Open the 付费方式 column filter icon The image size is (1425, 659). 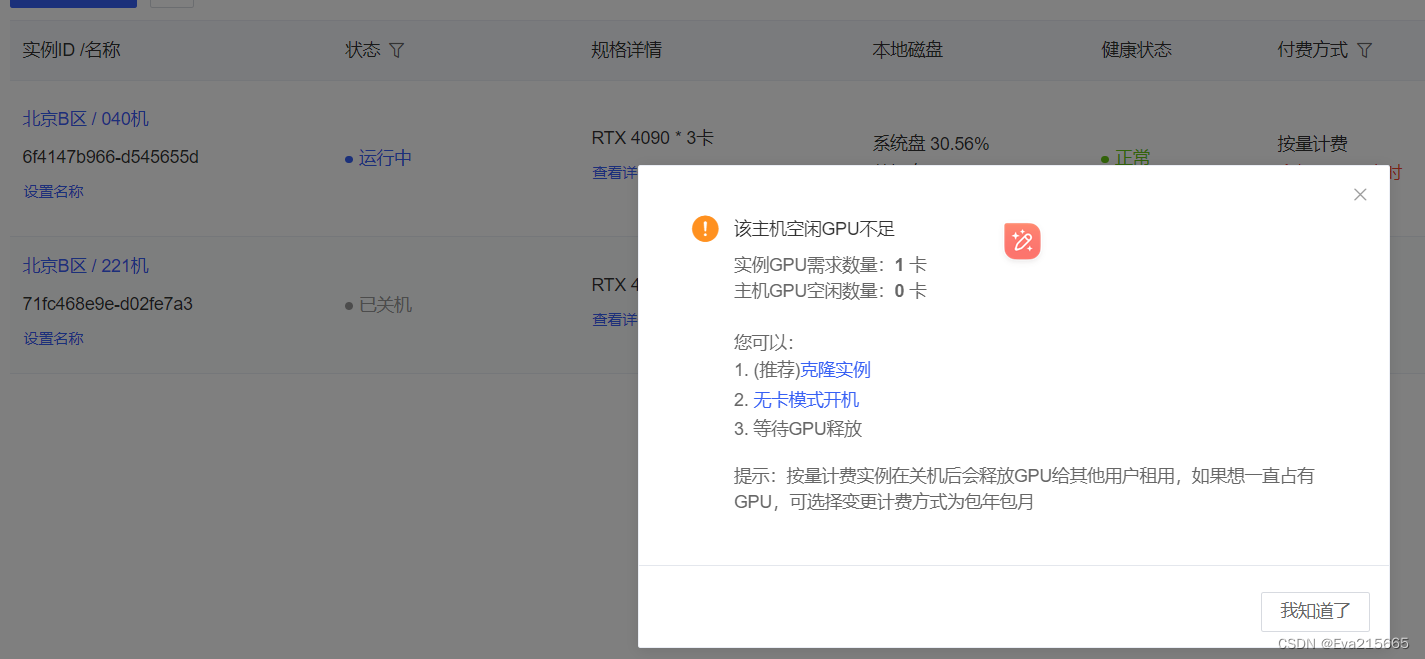pos(1364,50)
